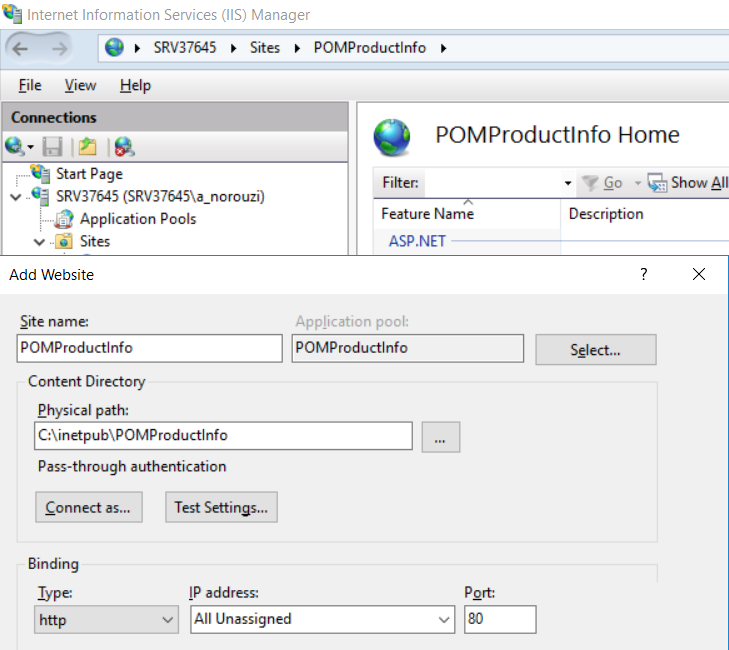This screenshot has width=729, height=650.
Task: Open the connection globe dropdown arrow
Action: (x=31, y=147)
